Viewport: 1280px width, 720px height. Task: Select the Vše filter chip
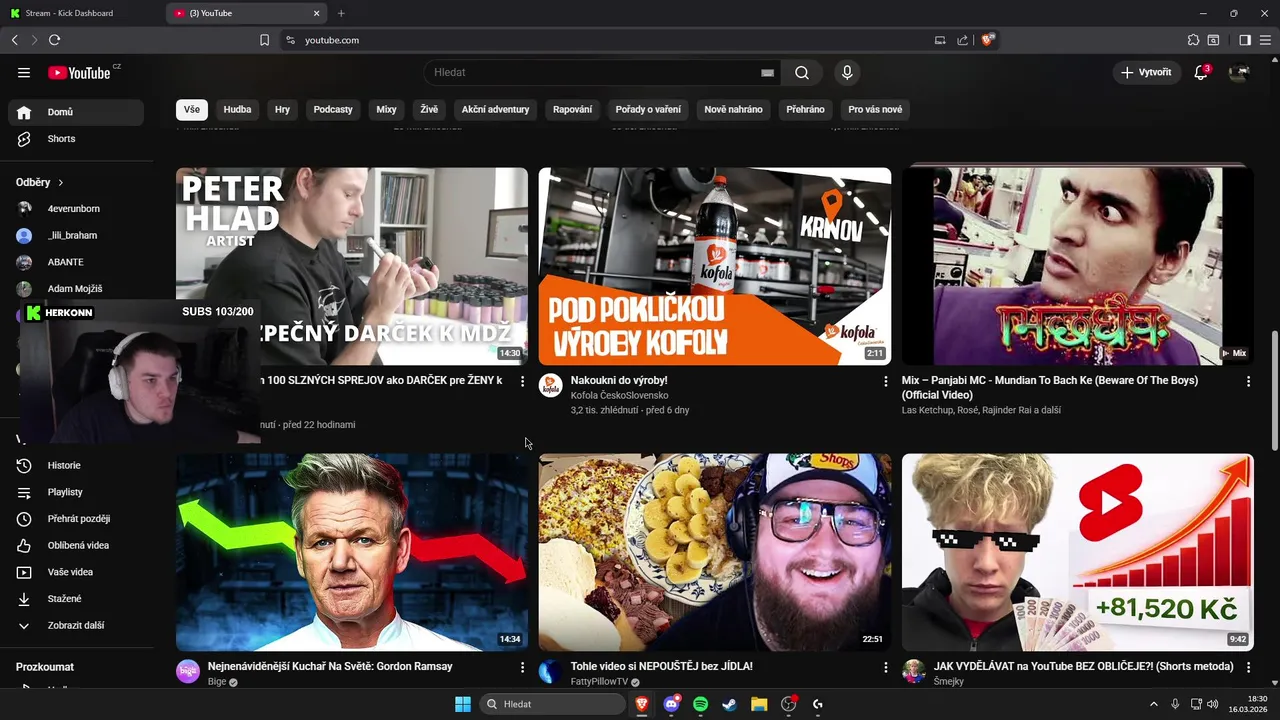pos(191,110)
